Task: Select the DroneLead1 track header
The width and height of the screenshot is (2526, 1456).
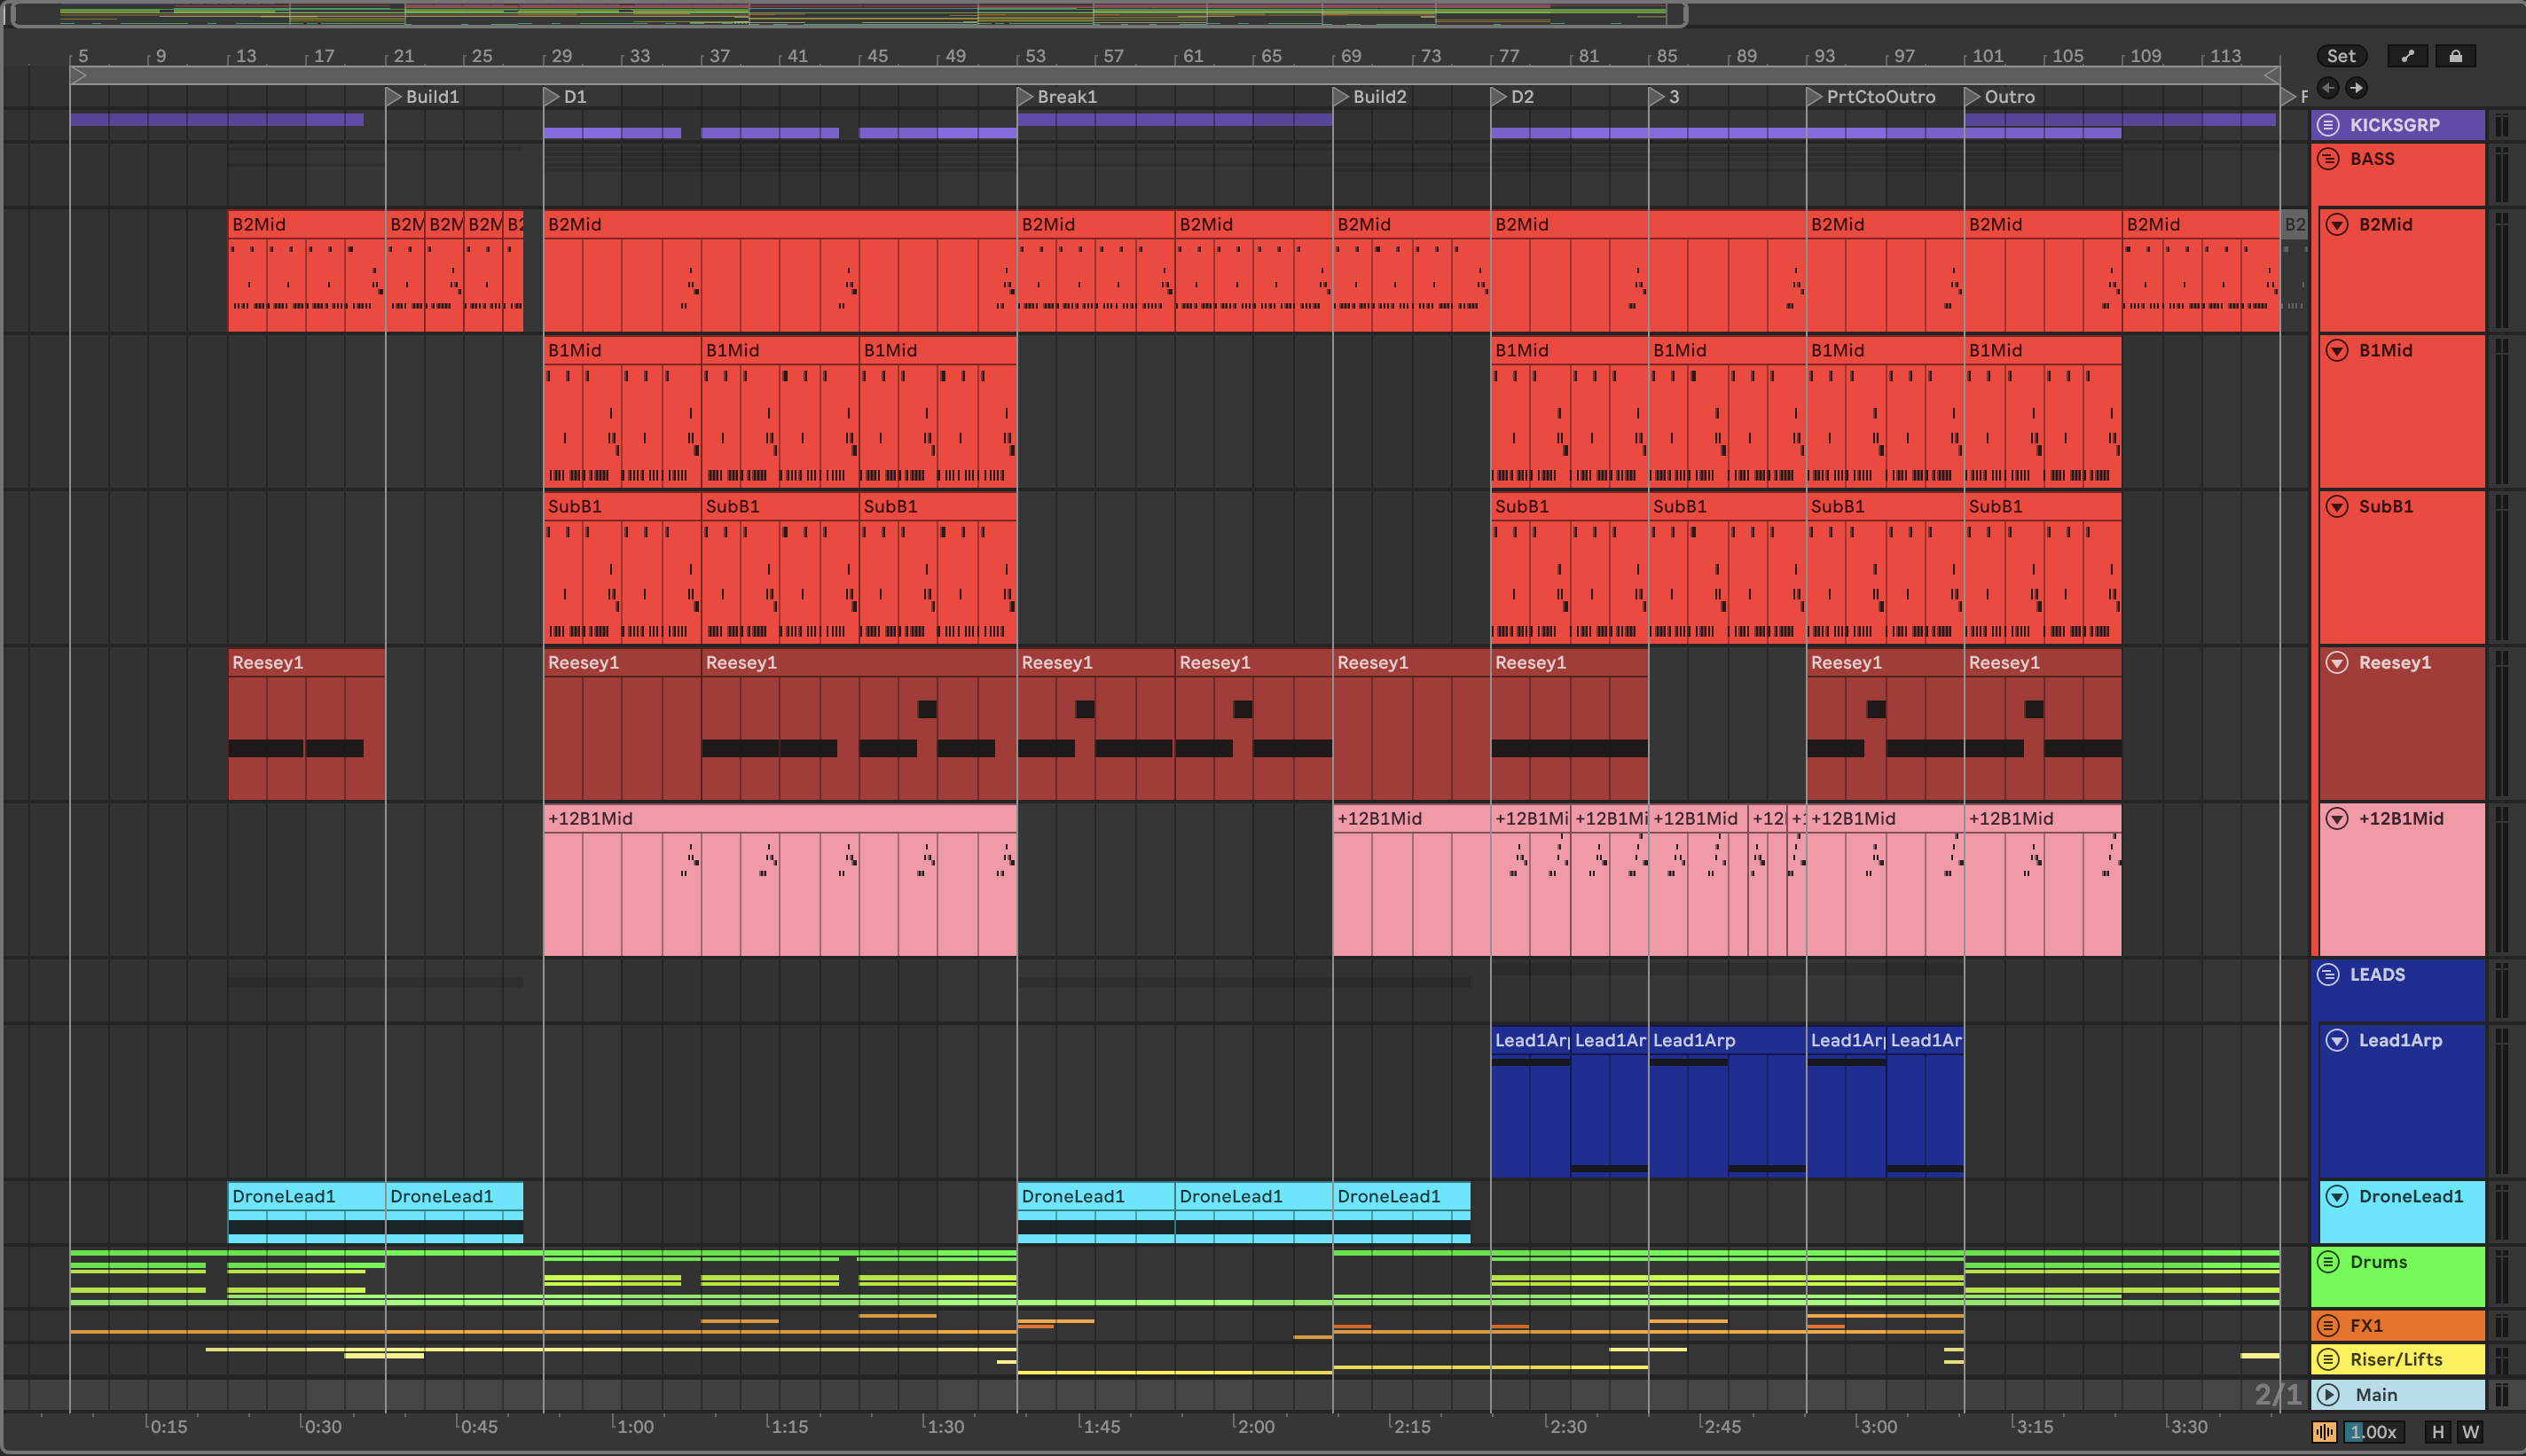Action: [x=2410, y=1197]
